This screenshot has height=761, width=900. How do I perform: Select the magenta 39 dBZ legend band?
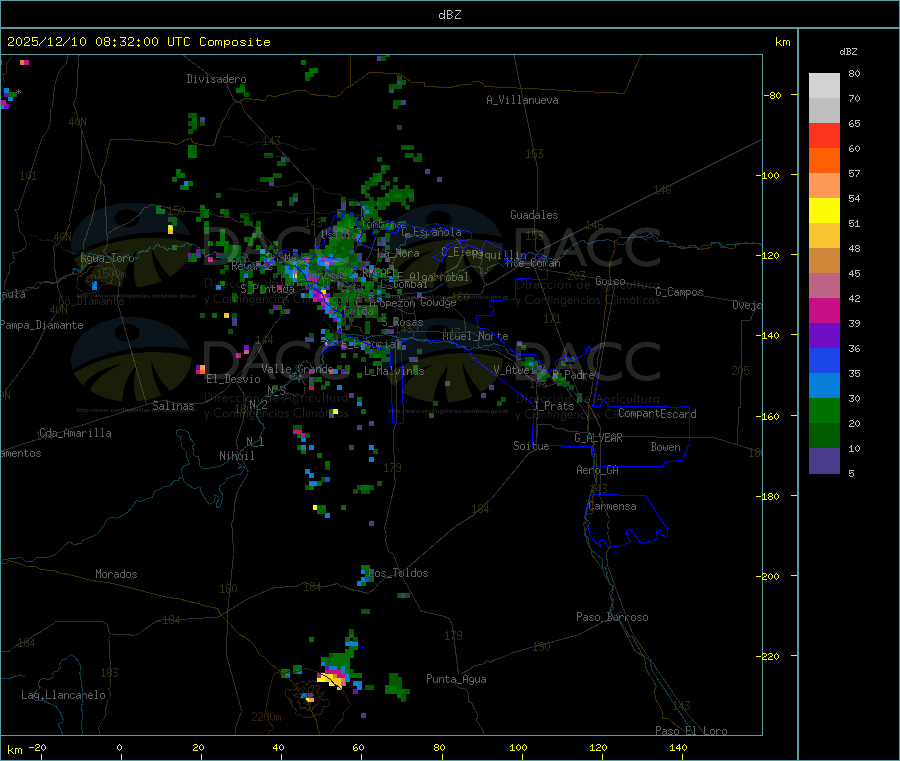point(824,310)
